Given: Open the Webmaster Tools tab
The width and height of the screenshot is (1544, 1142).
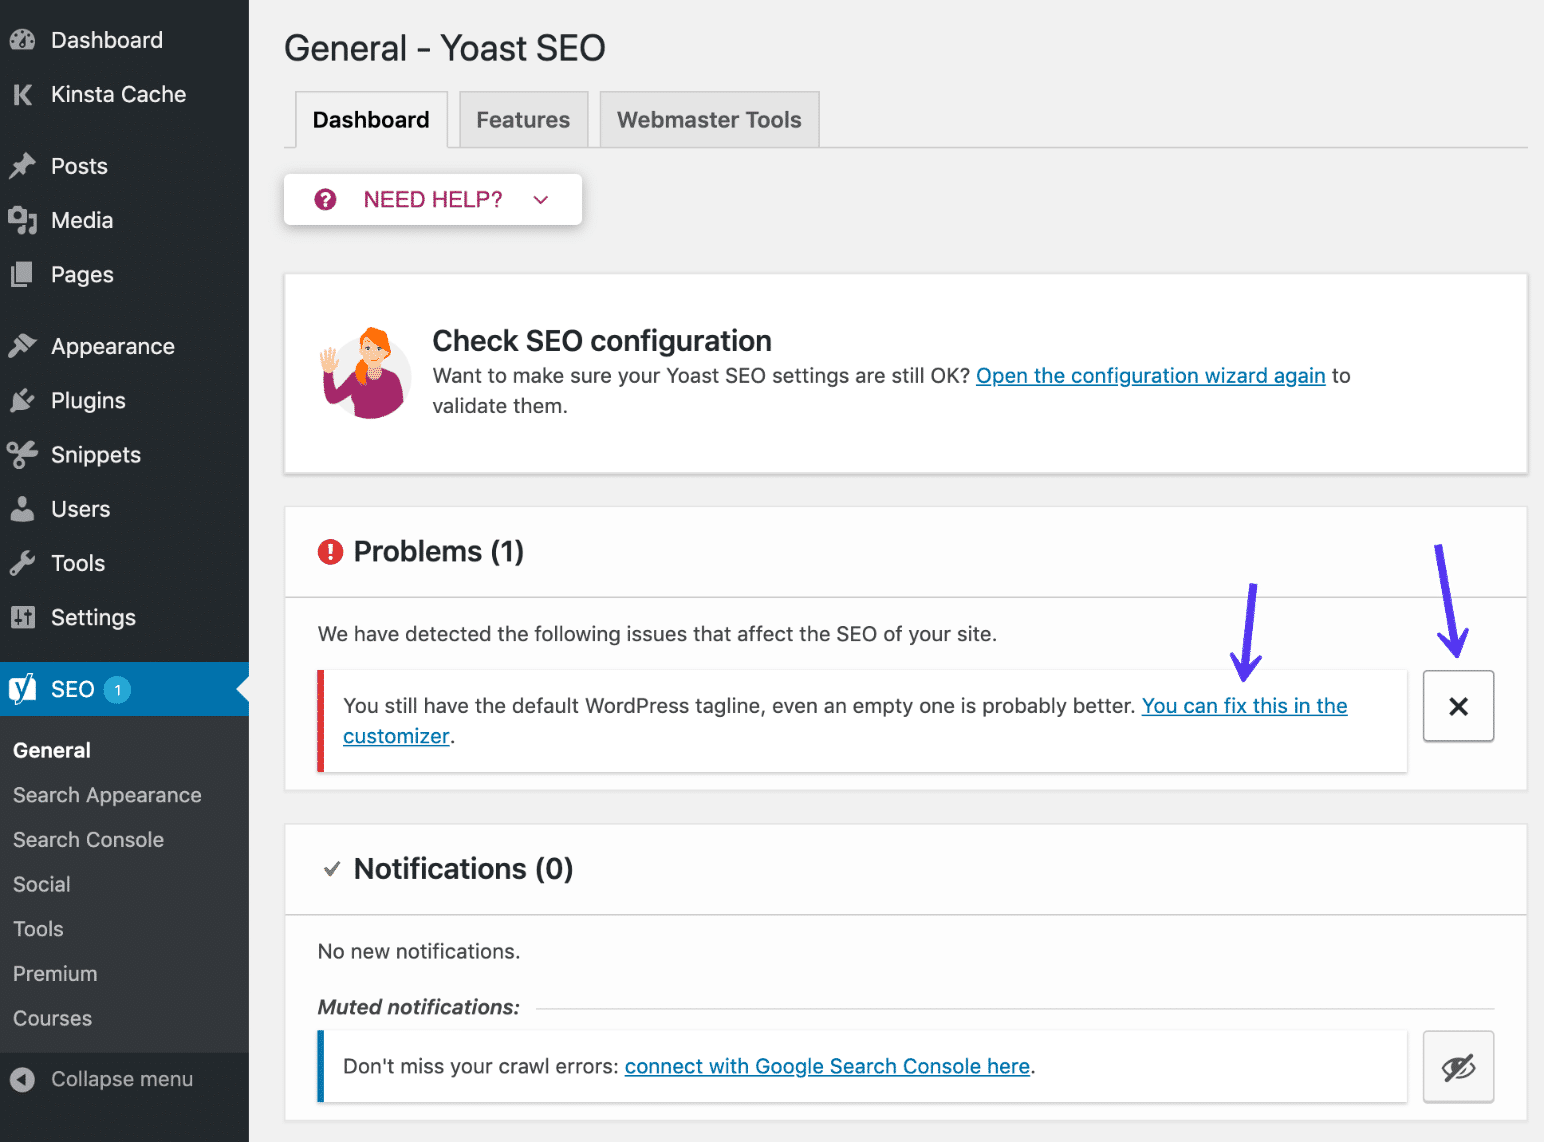Looking at the screenshot, I should 709,120.
